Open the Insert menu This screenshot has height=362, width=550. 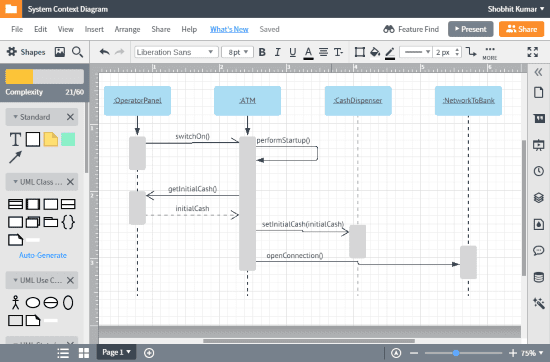(x=94, y=29)
